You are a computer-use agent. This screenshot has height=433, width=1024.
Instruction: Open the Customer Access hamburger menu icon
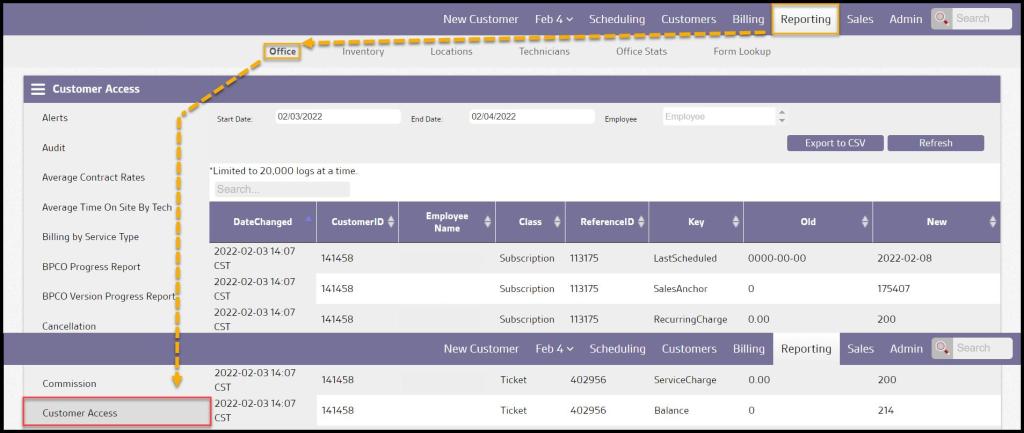(x=38, y=89)
